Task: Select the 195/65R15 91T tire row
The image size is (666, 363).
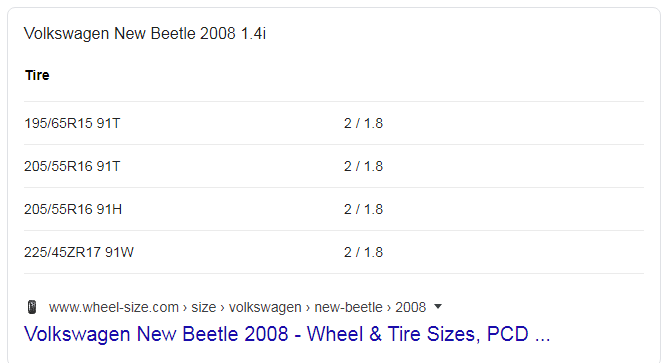Action: (x=334, y=123)
